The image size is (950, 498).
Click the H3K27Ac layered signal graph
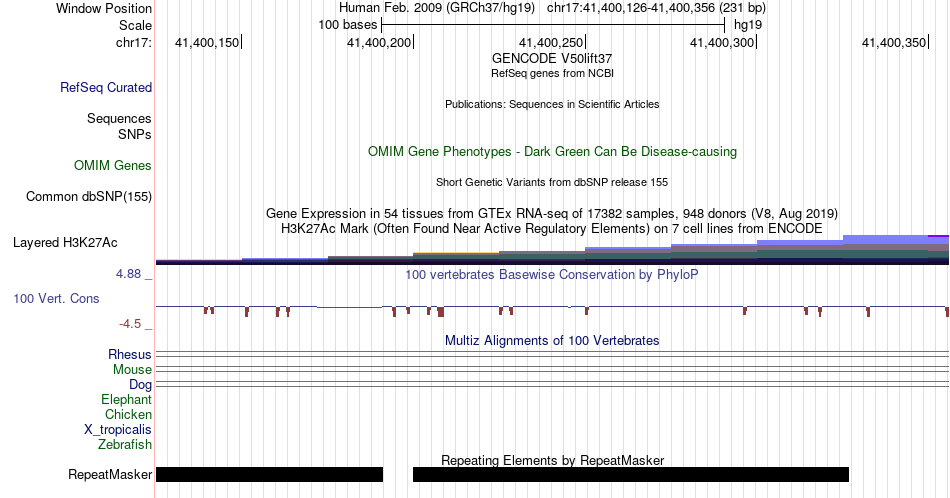552,250
